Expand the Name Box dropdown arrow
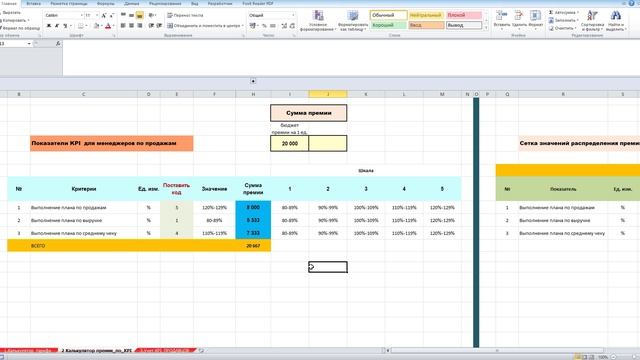 pyautogui.click(x=29, y=43)
